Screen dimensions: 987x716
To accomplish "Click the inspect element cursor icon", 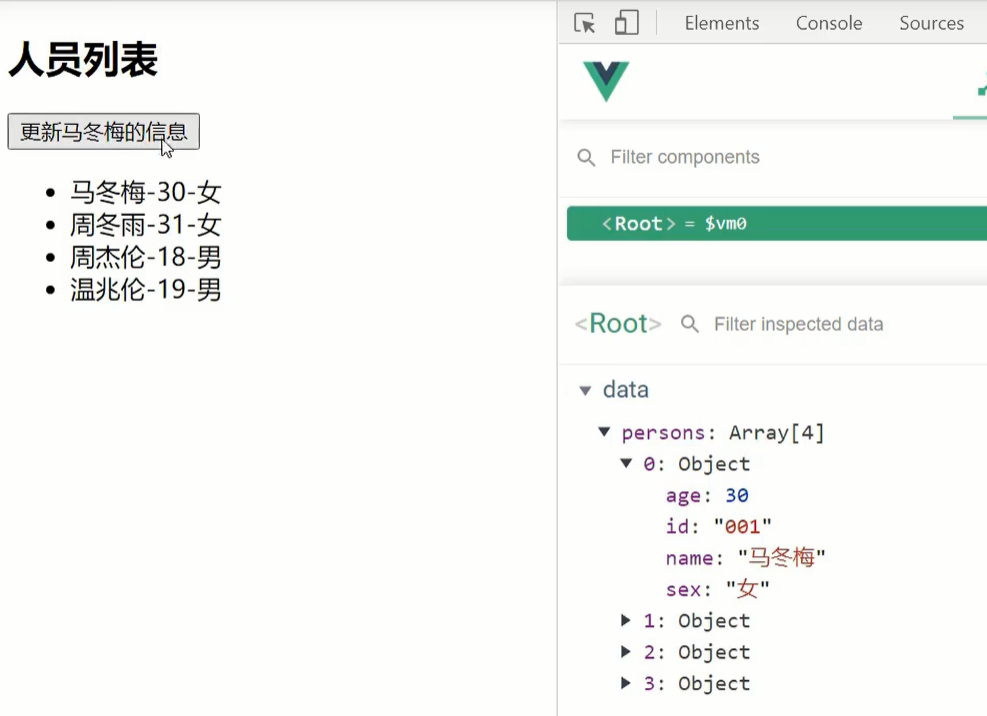I will [585, 23].
